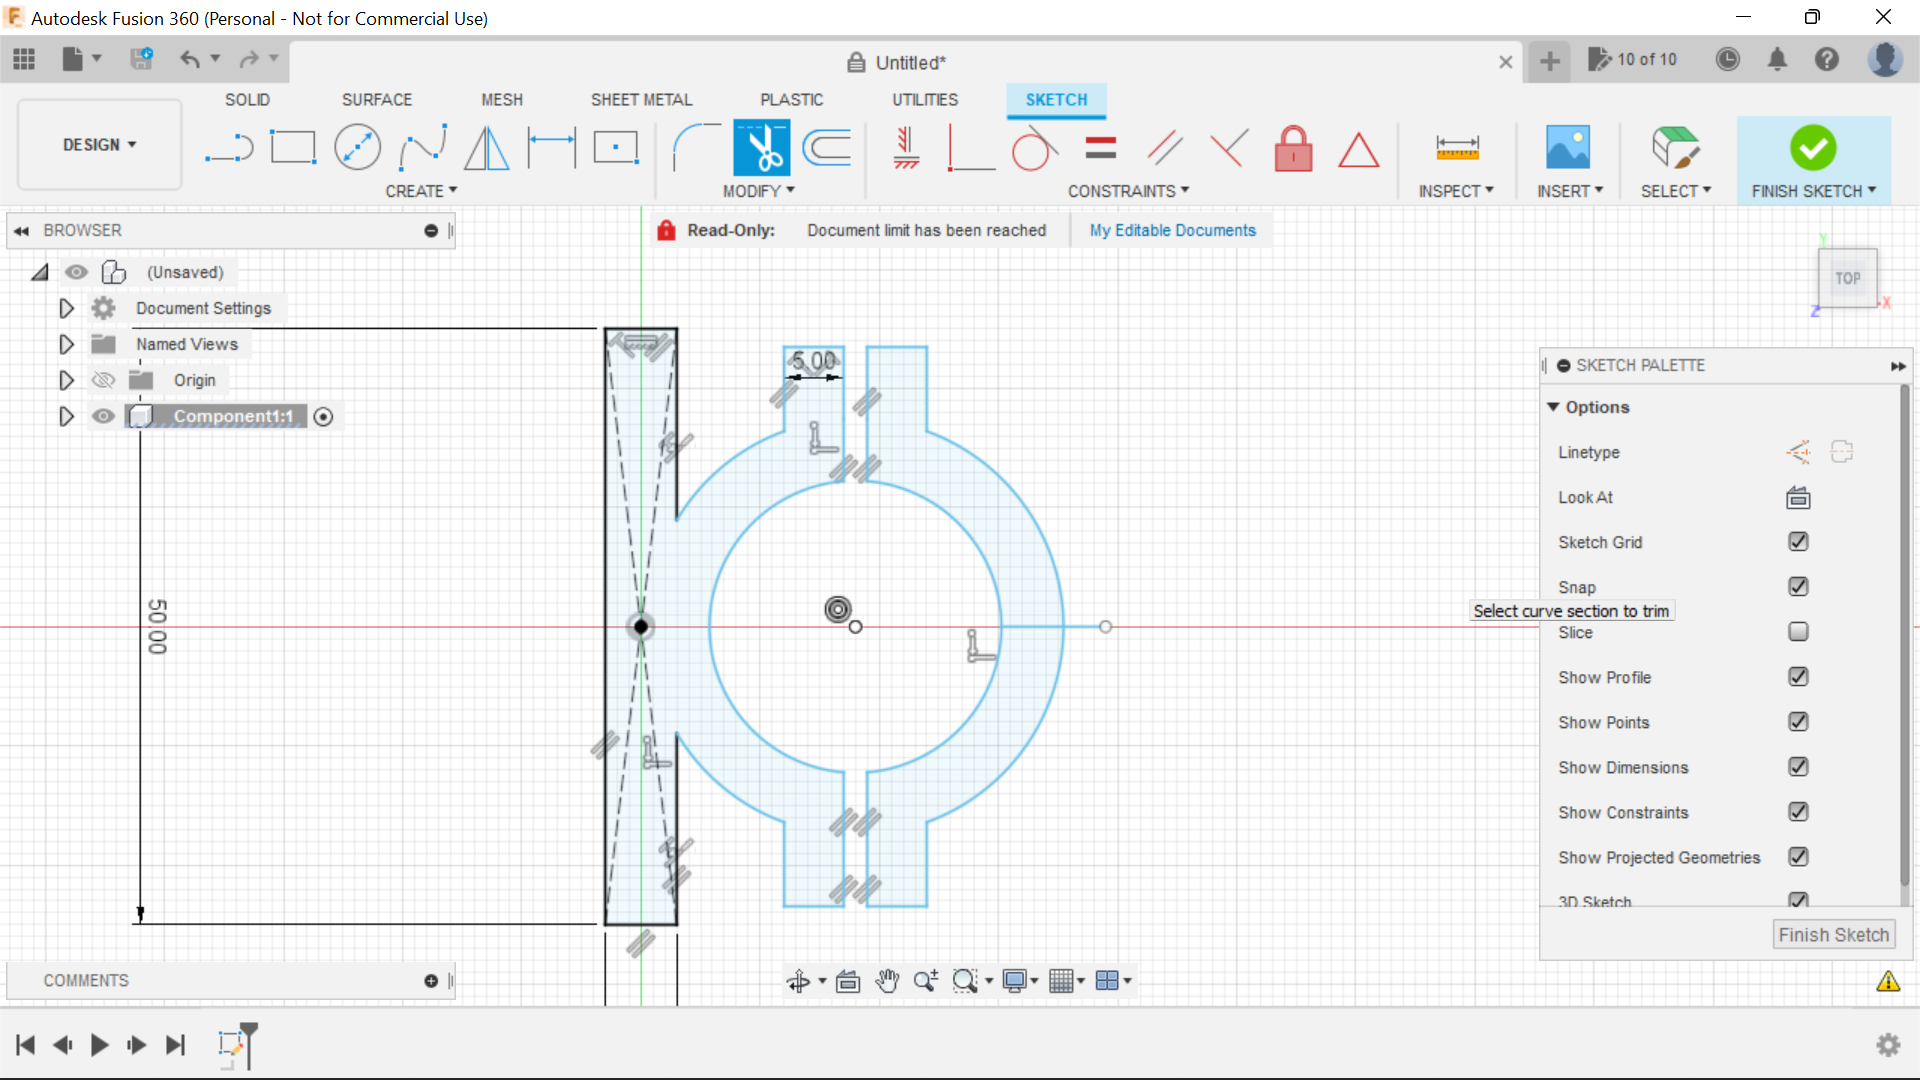
Task: Activate the 2-Point Rectangle tool
Action: tap(293, 147)
